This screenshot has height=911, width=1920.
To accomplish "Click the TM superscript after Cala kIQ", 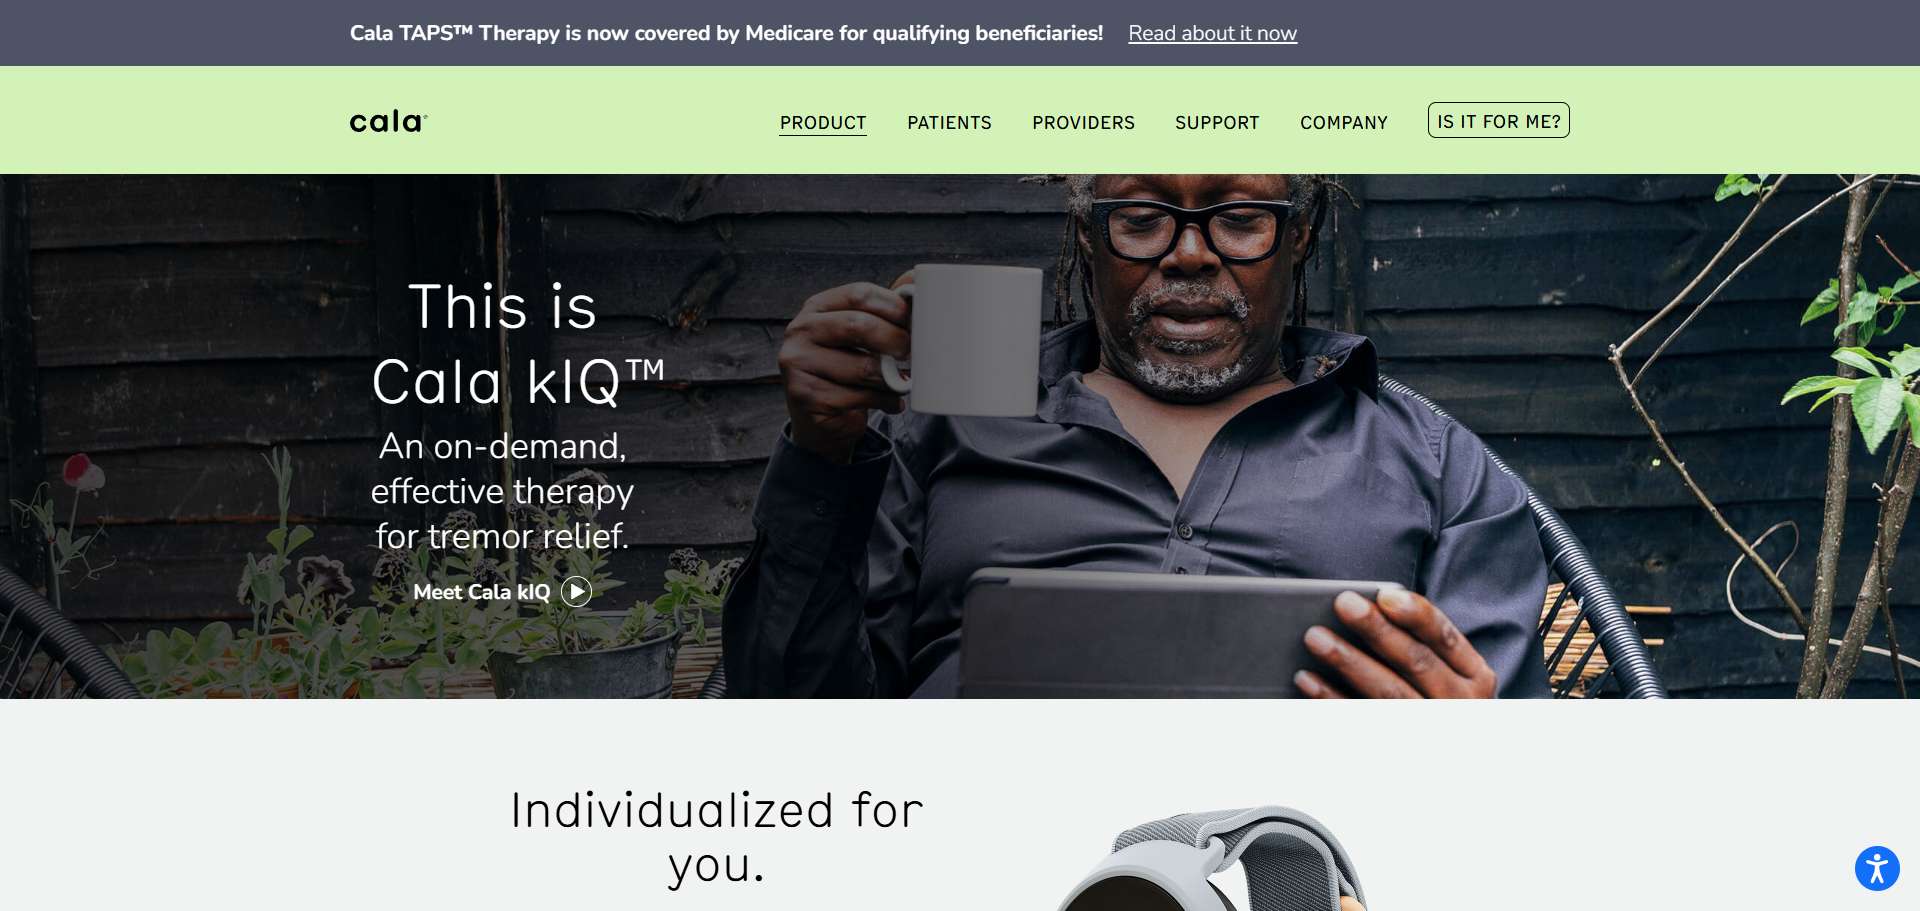I will click(x=646, y=369).
